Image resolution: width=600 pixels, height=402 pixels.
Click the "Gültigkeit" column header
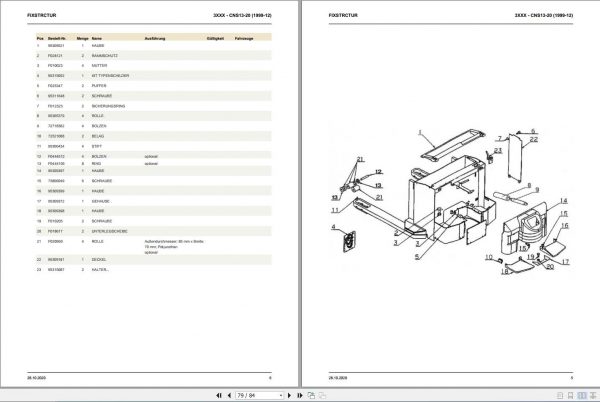[x=215, y=38]
